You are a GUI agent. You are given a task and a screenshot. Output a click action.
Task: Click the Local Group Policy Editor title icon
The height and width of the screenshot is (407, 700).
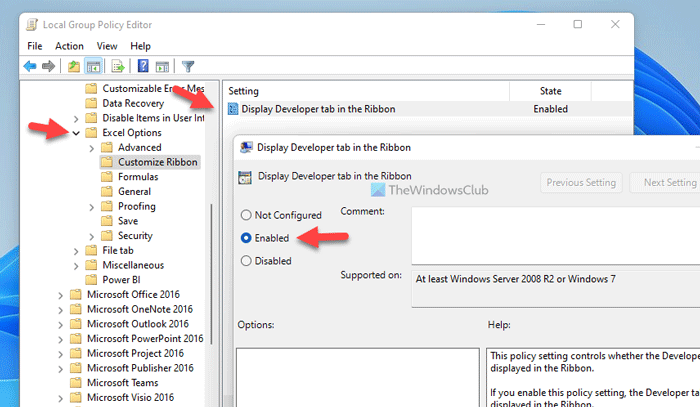[32, 25]
